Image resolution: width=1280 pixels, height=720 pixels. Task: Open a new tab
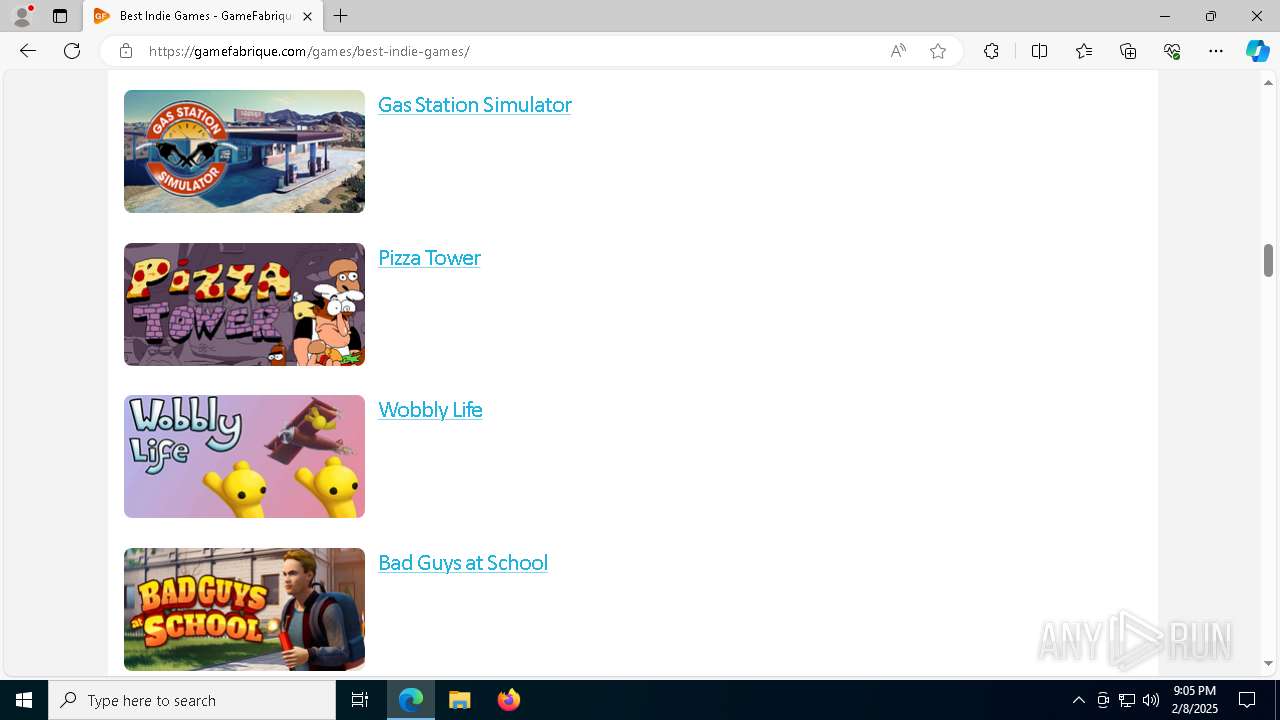coord(341,16)
